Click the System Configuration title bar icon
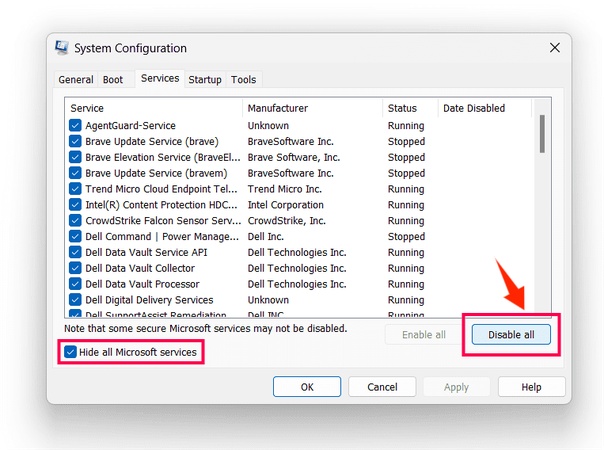 pos(62,48)
